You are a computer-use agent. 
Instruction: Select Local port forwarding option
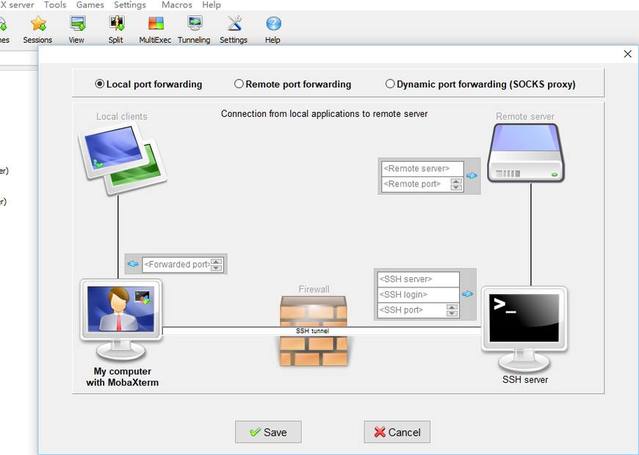point(99,84)
